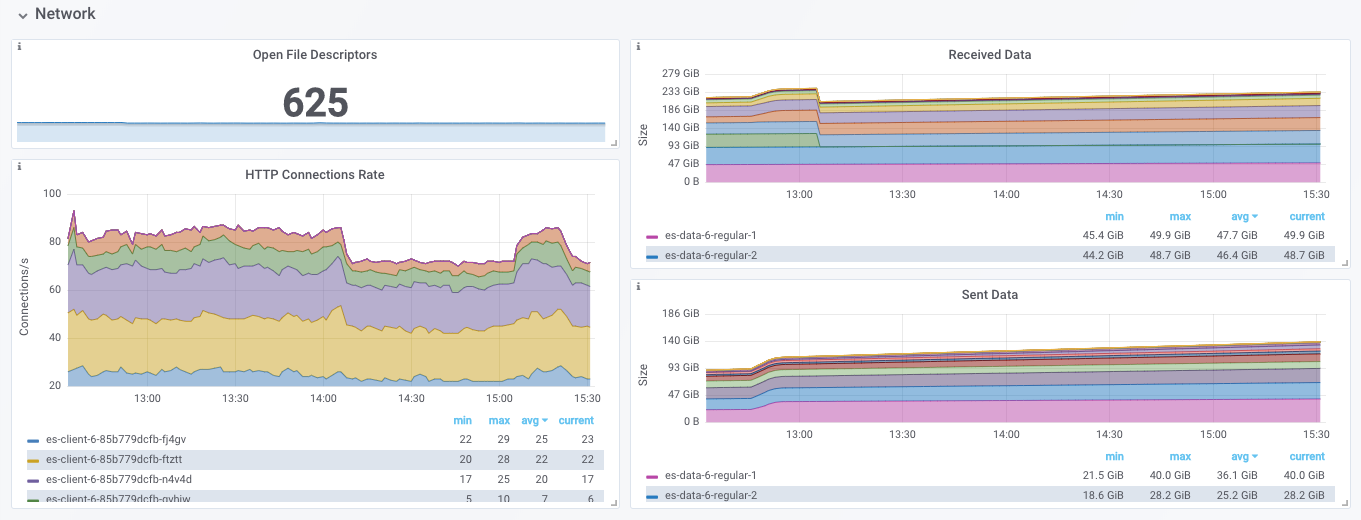Open the HTTP Connections Rate panel title menu

(x=315, y=175)
